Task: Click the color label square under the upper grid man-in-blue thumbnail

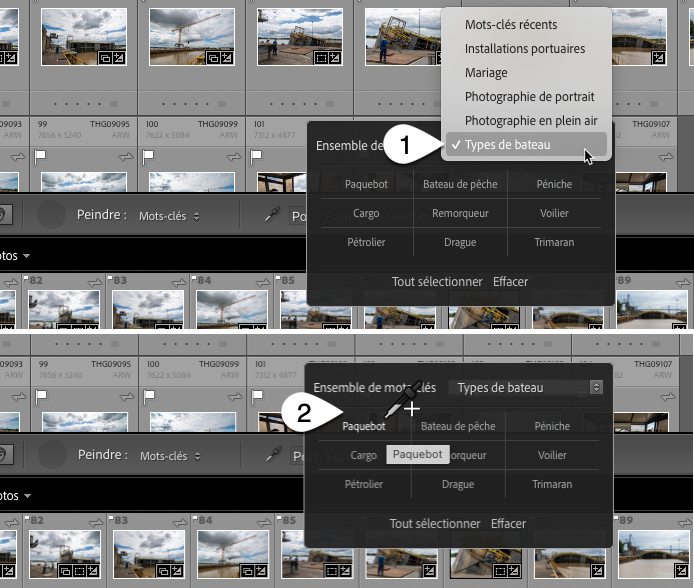Action: click(x=330, y=104)
